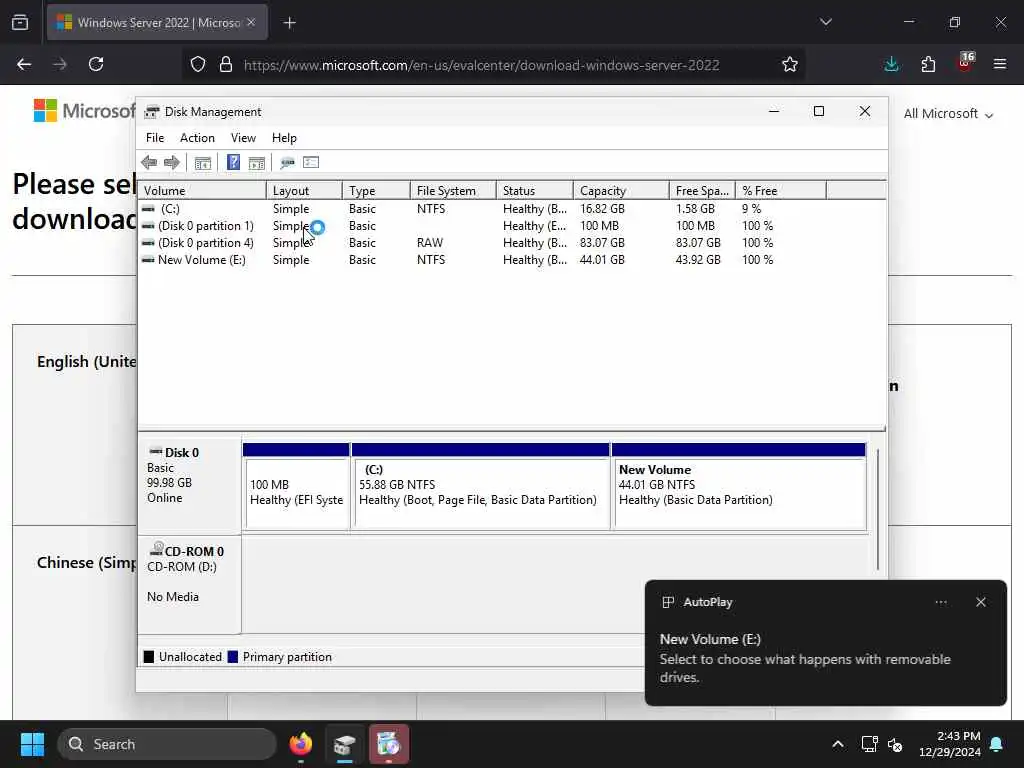This screenshot has height=768, width=1024.
Task: Open the Help toolbar icon with question mark
Action: 233,163
